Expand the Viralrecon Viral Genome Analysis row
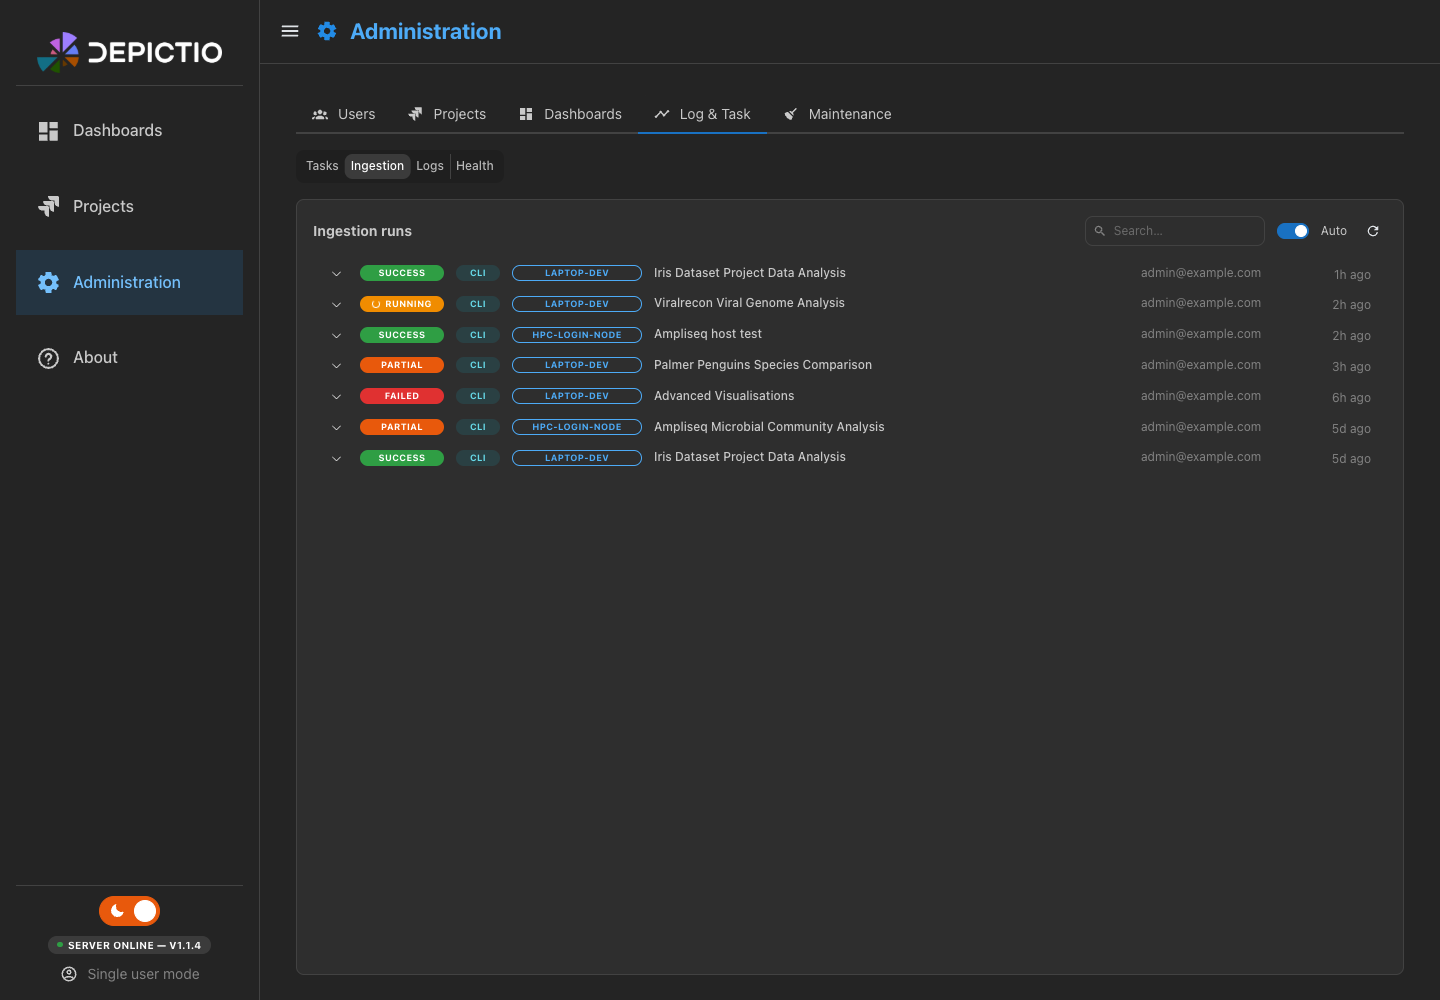This screenshot has height=1000, width=1440. [x=337, y=305]
